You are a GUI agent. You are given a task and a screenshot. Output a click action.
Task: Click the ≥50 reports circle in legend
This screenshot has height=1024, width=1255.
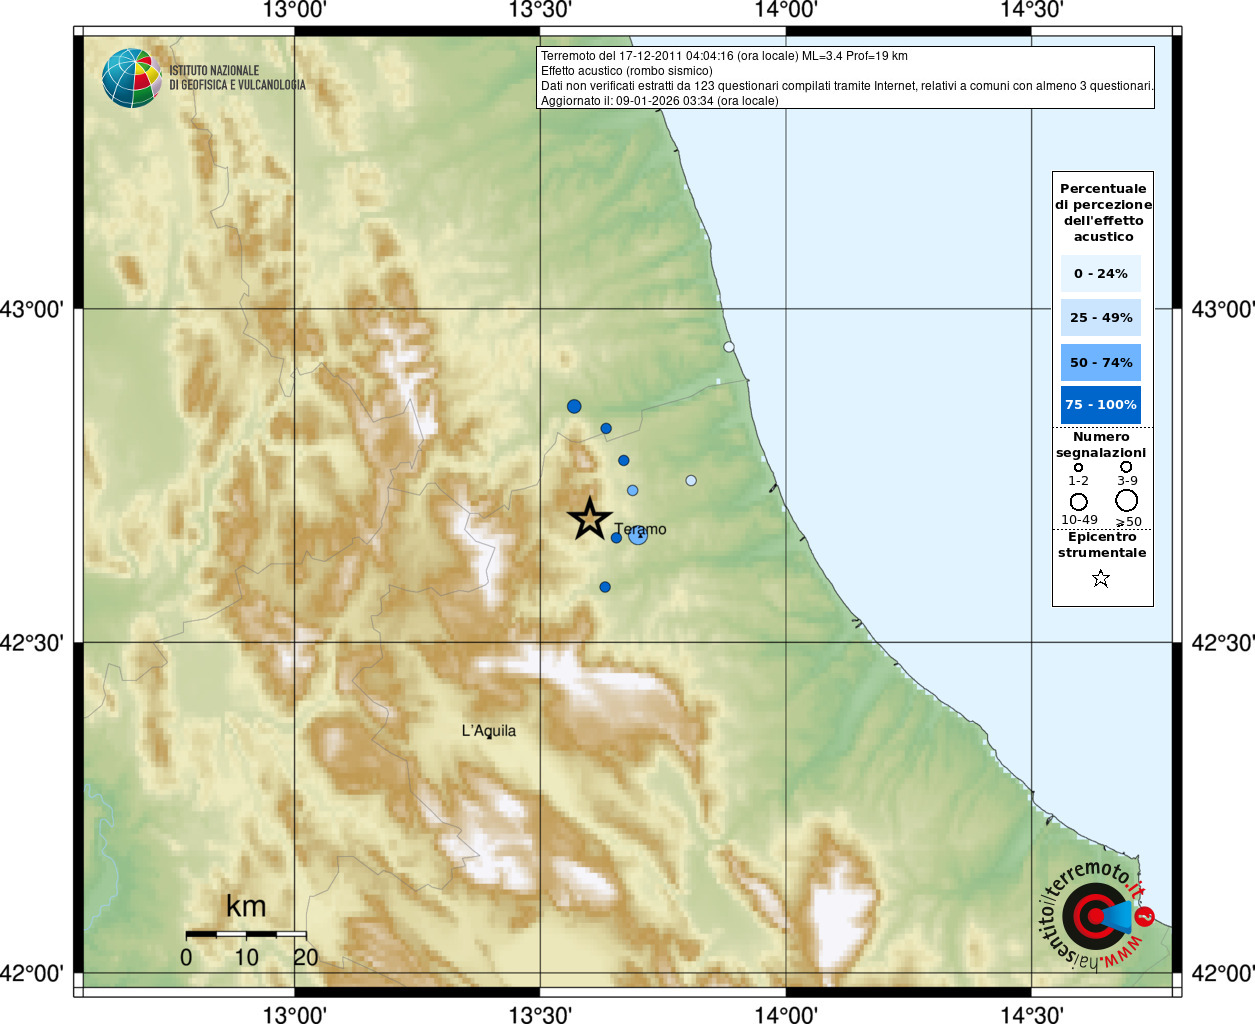[x=1126, y=500]
